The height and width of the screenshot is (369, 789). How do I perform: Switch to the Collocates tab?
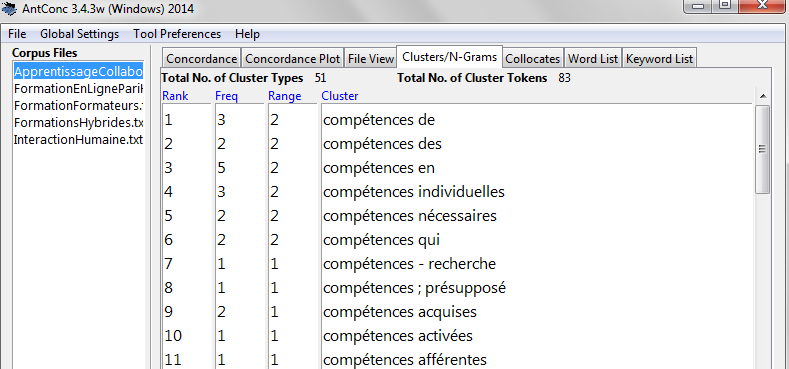click(x=532, y=58)
